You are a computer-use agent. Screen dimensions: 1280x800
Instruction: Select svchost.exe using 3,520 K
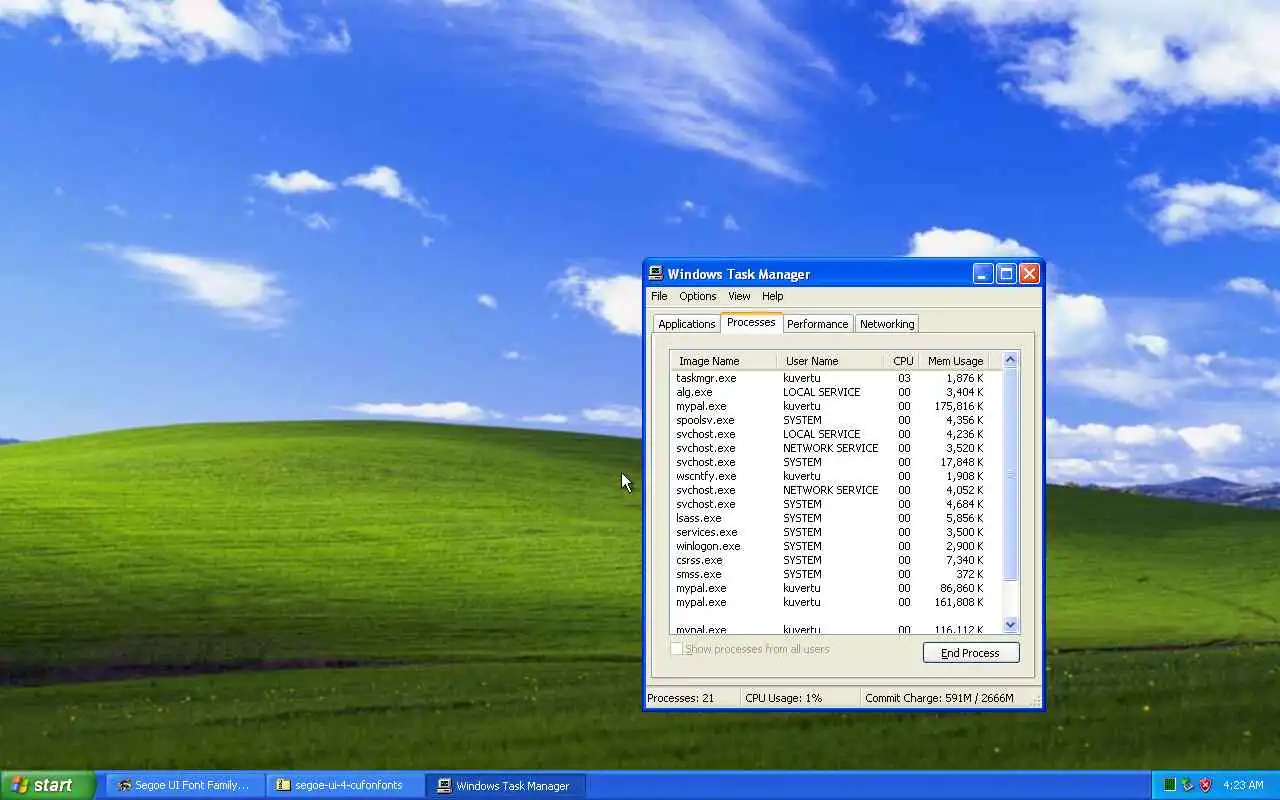tap(835, 448)
